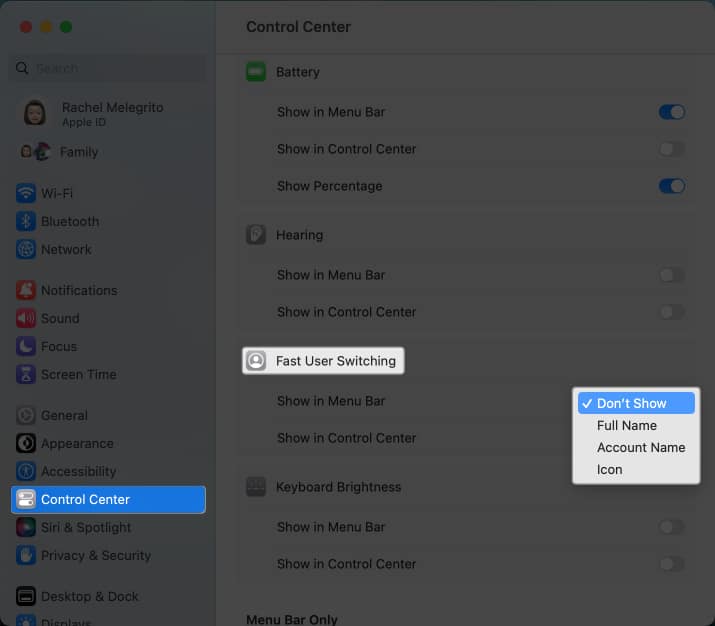
Task: Click the Desktop & Dock icon
Action: click(26, 596)
